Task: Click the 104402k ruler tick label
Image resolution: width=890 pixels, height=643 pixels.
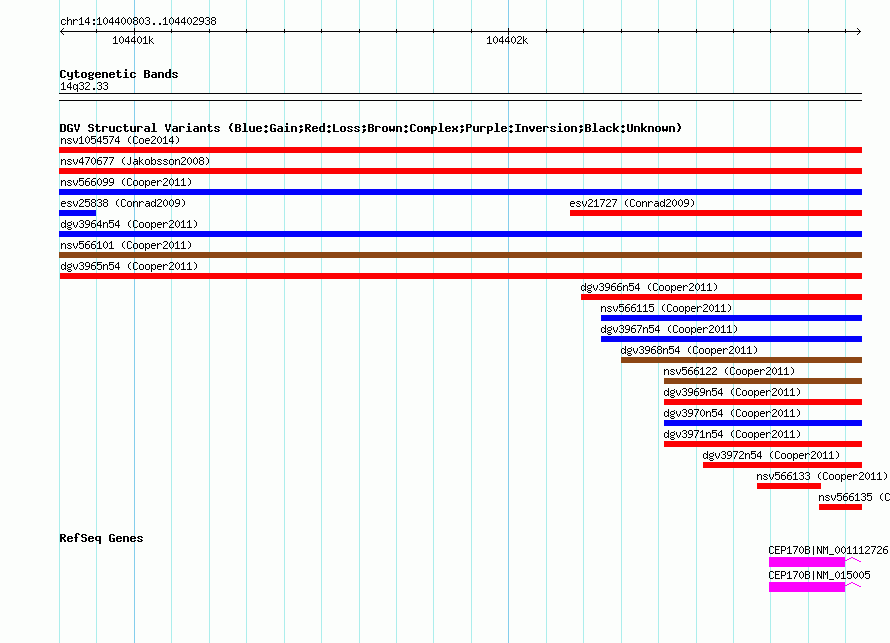Action: click(507, 40)
